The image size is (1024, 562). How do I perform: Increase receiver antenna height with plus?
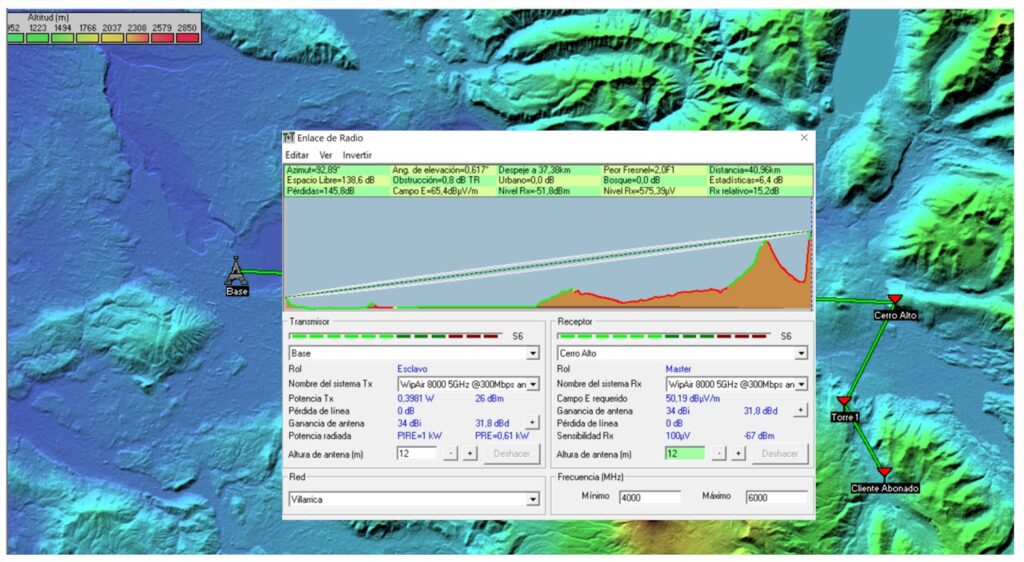click(738, 454)
